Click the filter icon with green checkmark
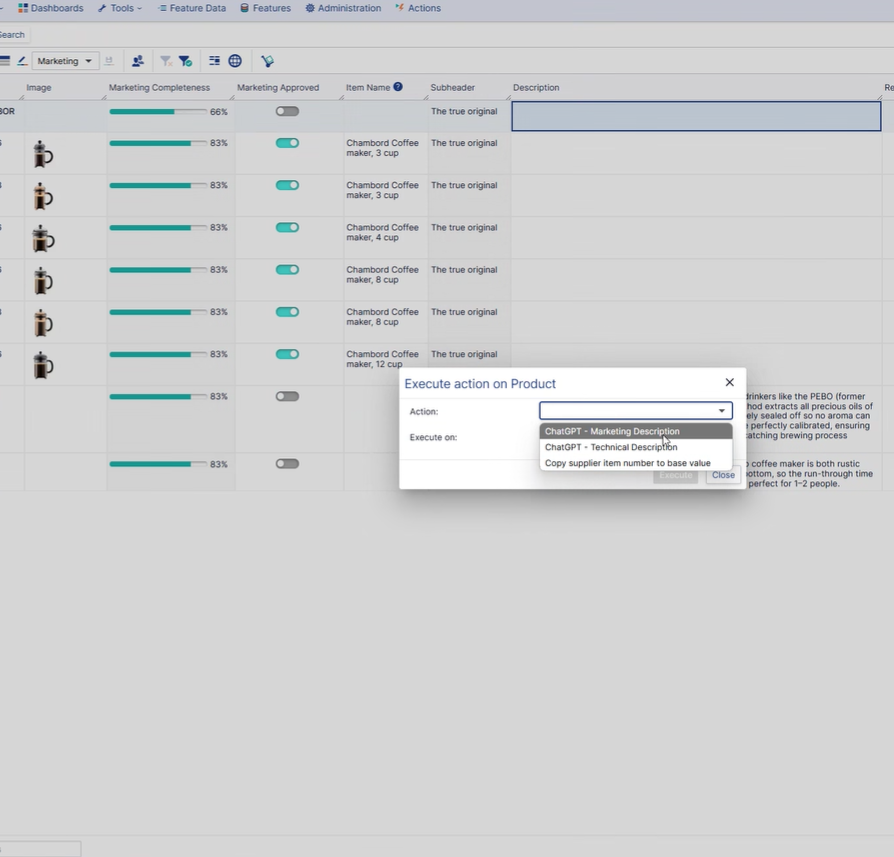 185,61
